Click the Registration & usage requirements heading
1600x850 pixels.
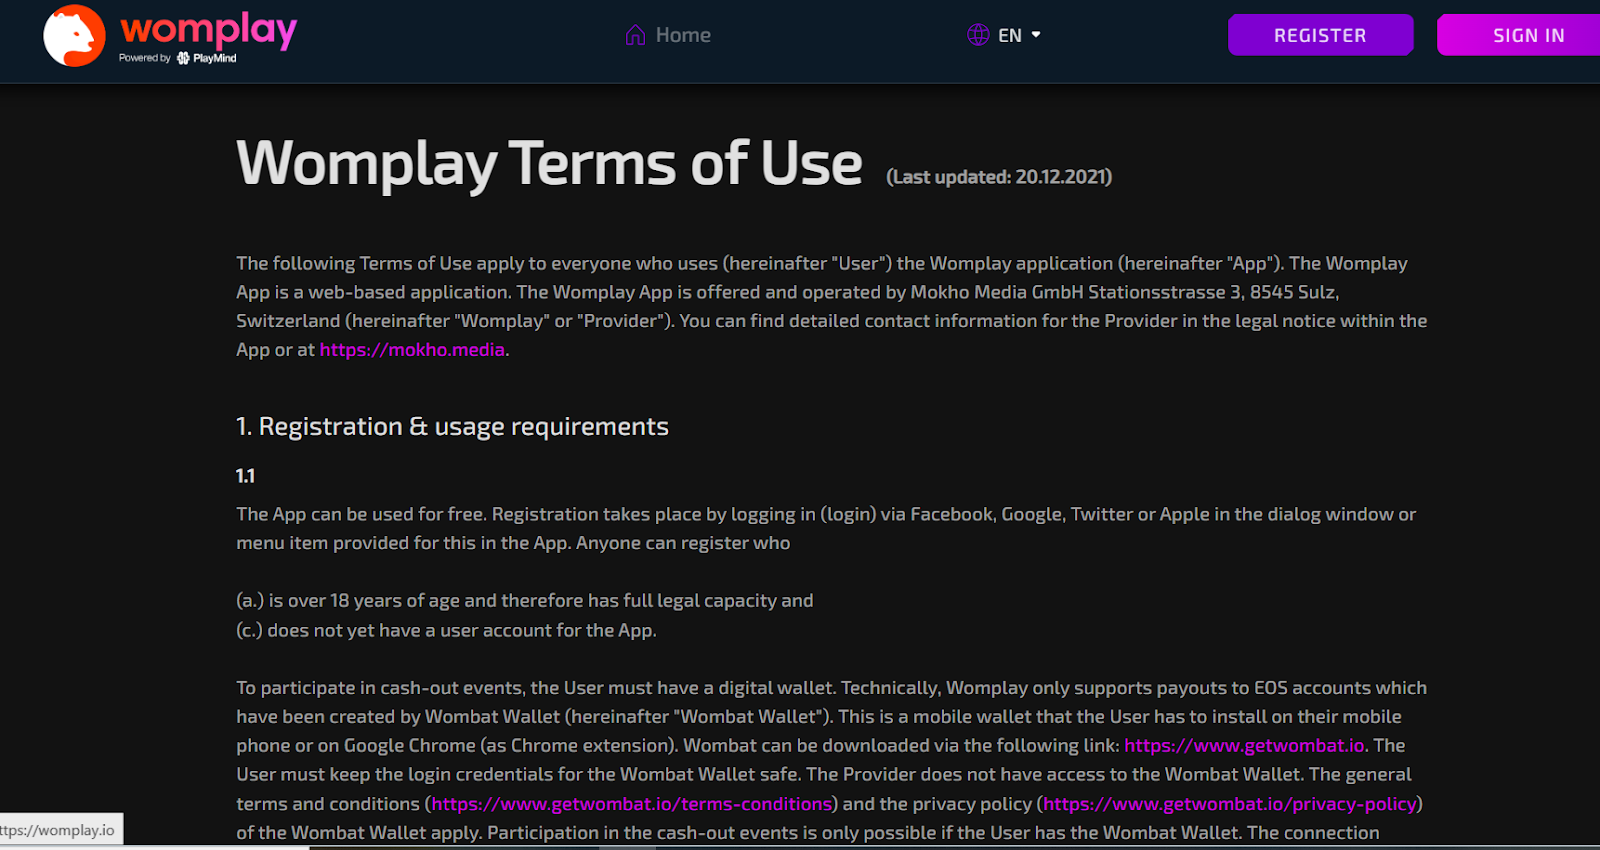[x=452, y=427]
